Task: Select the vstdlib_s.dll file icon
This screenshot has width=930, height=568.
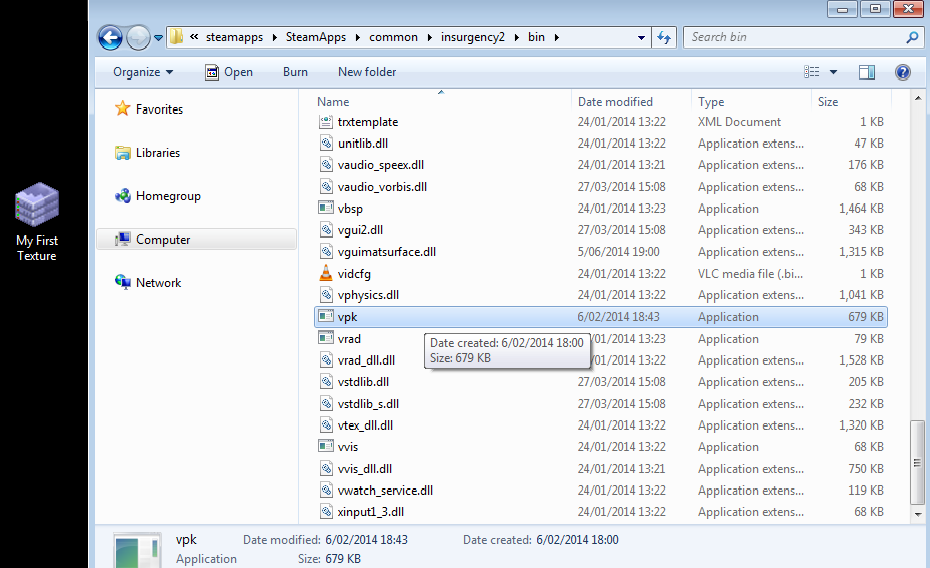Action: click(326, 403)
